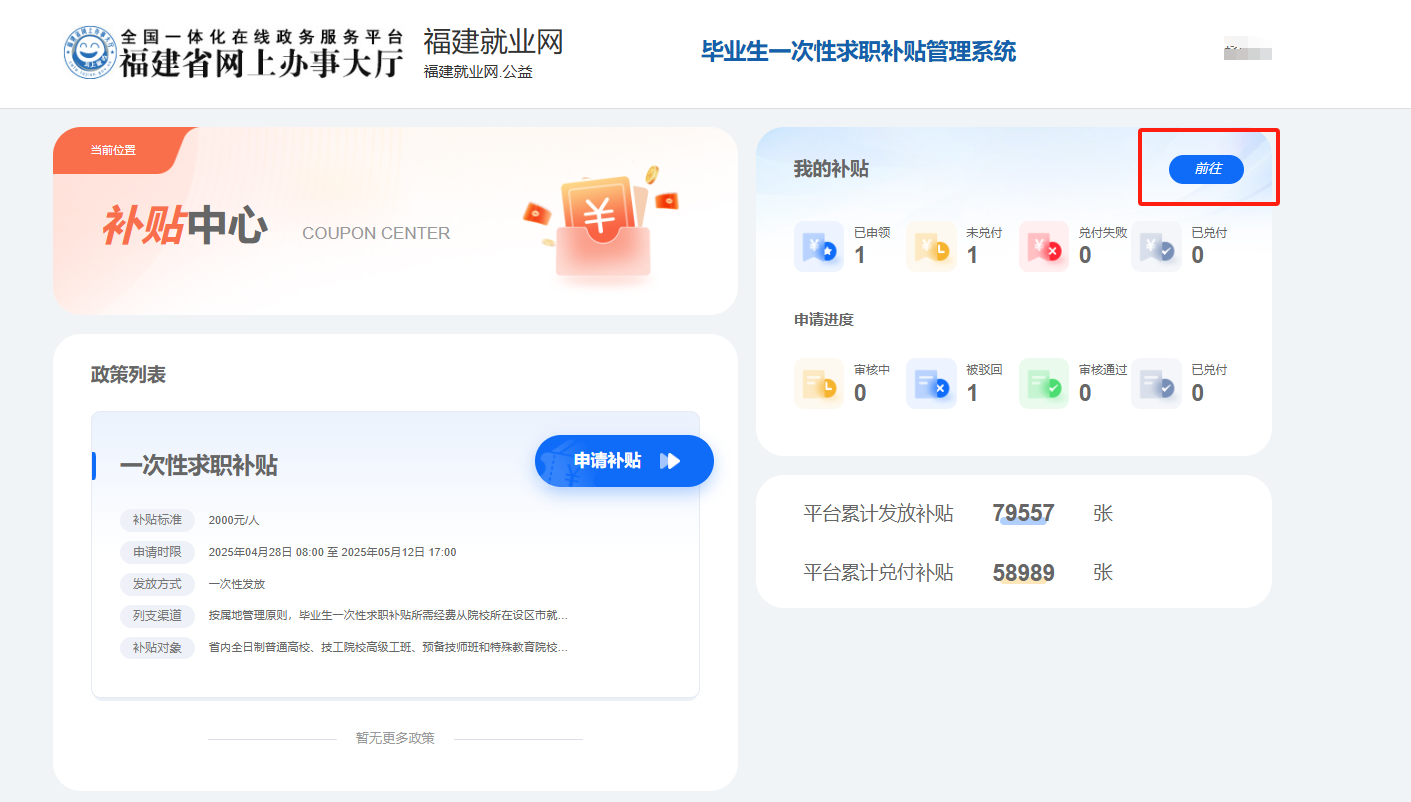Click the 已兑付 icon under 我的补贴
This screenshot has width=1411, height=802.
click(1156, 246)
